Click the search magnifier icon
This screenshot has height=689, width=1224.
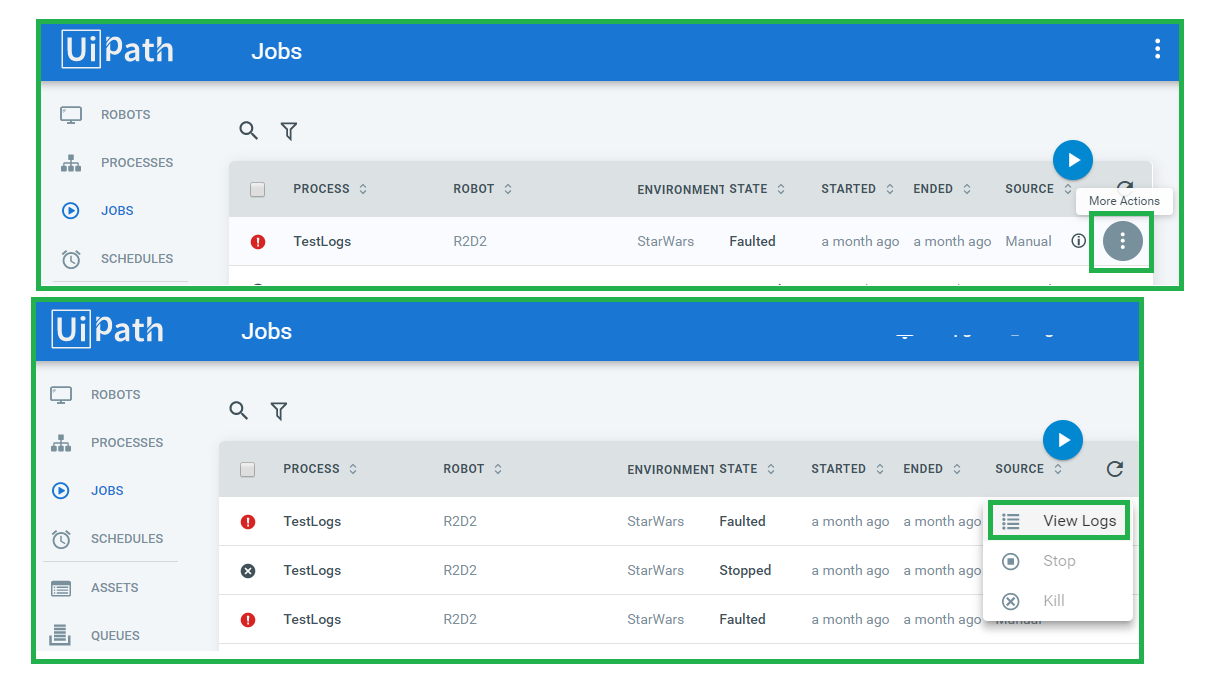tap(239, 411)
